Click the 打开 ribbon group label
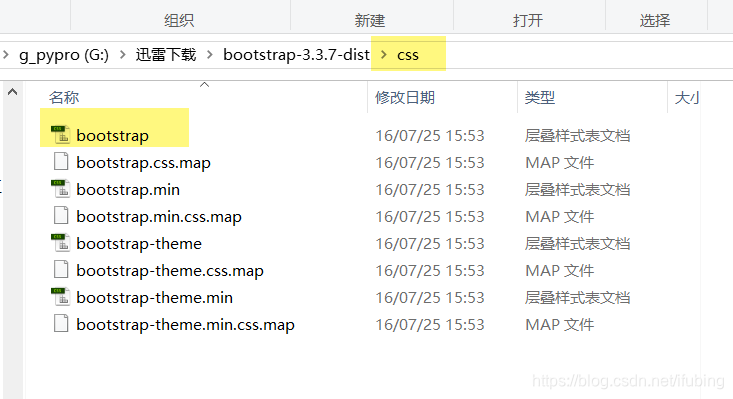 point(528,21)
